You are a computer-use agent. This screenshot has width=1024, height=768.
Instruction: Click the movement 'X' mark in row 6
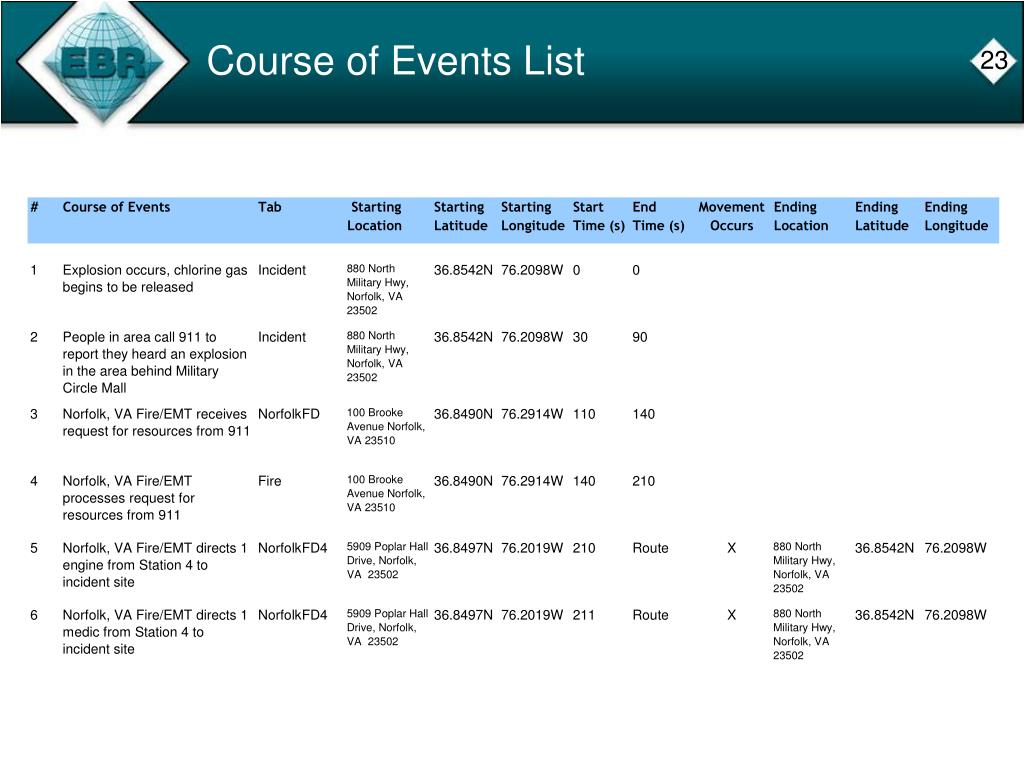[x=731, y=615]
